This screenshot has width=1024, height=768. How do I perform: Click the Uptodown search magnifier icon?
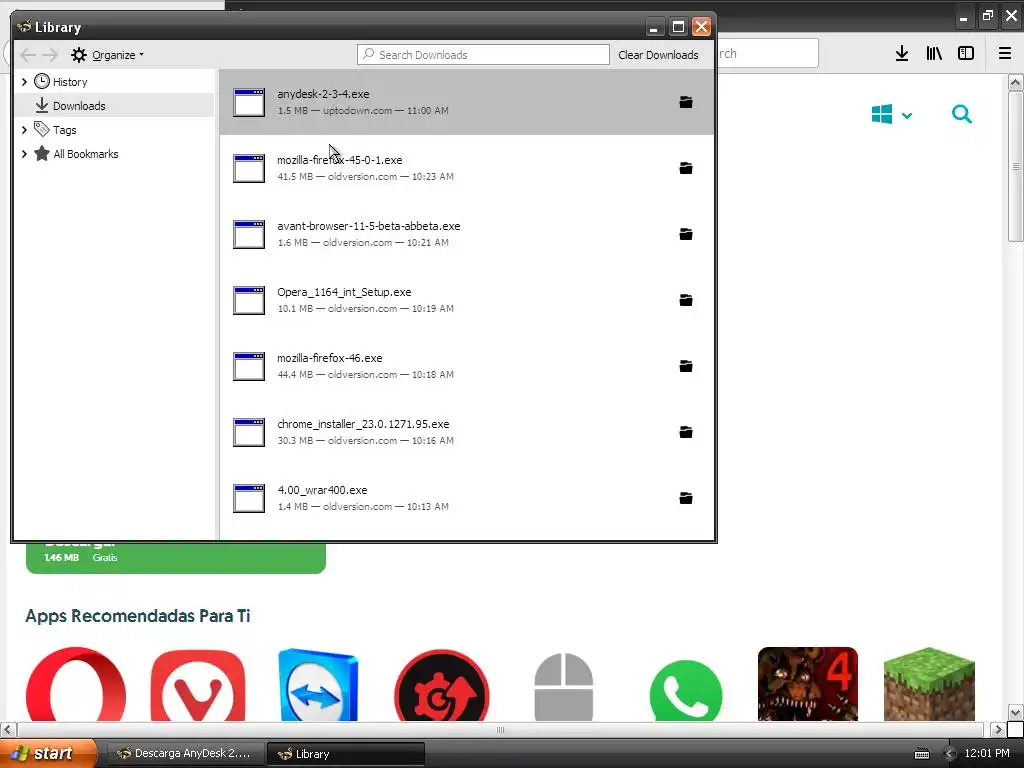961,115
